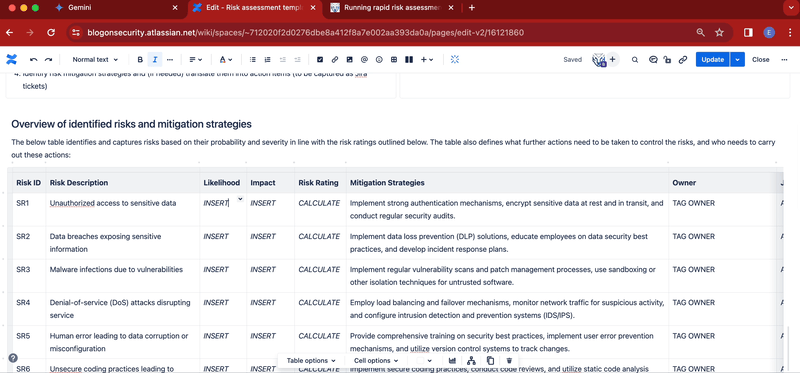The height and width of the screenshot is (373, 800).
Task: Copy the table
Action: point(490,361)
